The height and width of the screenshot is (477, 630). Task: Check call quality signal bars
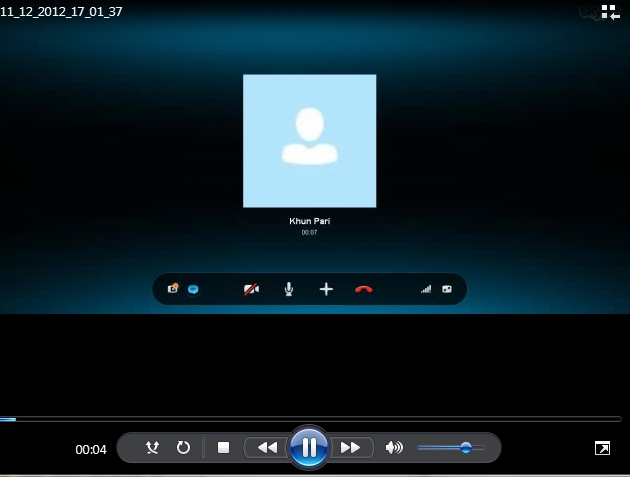(426, 289)
